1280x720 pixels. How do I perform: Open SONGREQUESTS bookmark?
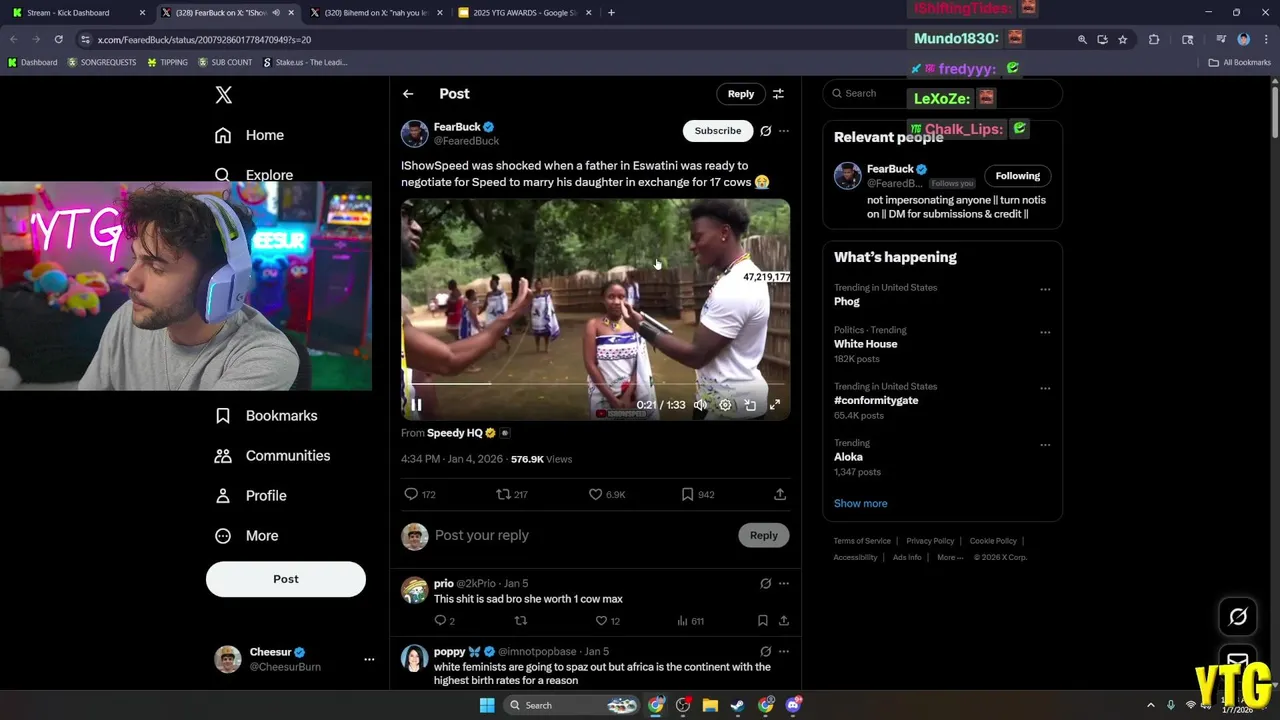pyautogui.click(x=102, y=62)
